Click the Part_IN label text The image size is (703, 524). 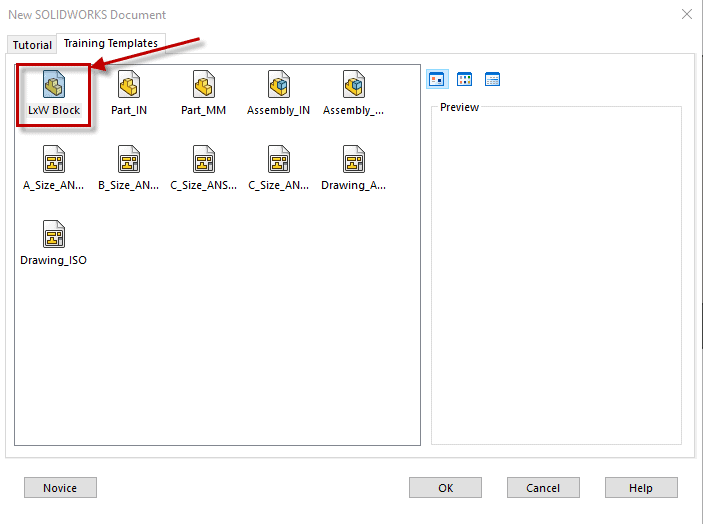coord(129,110)
